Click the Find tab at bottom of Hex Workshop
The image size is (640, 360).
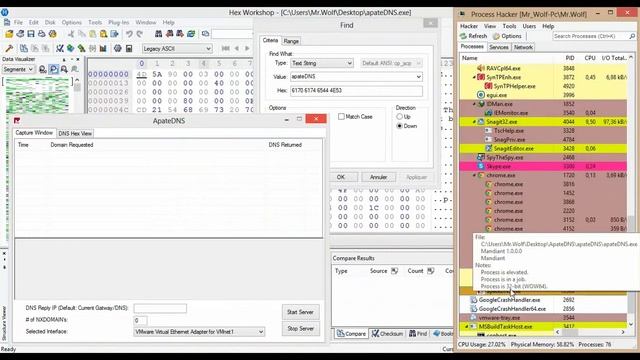click(418, 334)
